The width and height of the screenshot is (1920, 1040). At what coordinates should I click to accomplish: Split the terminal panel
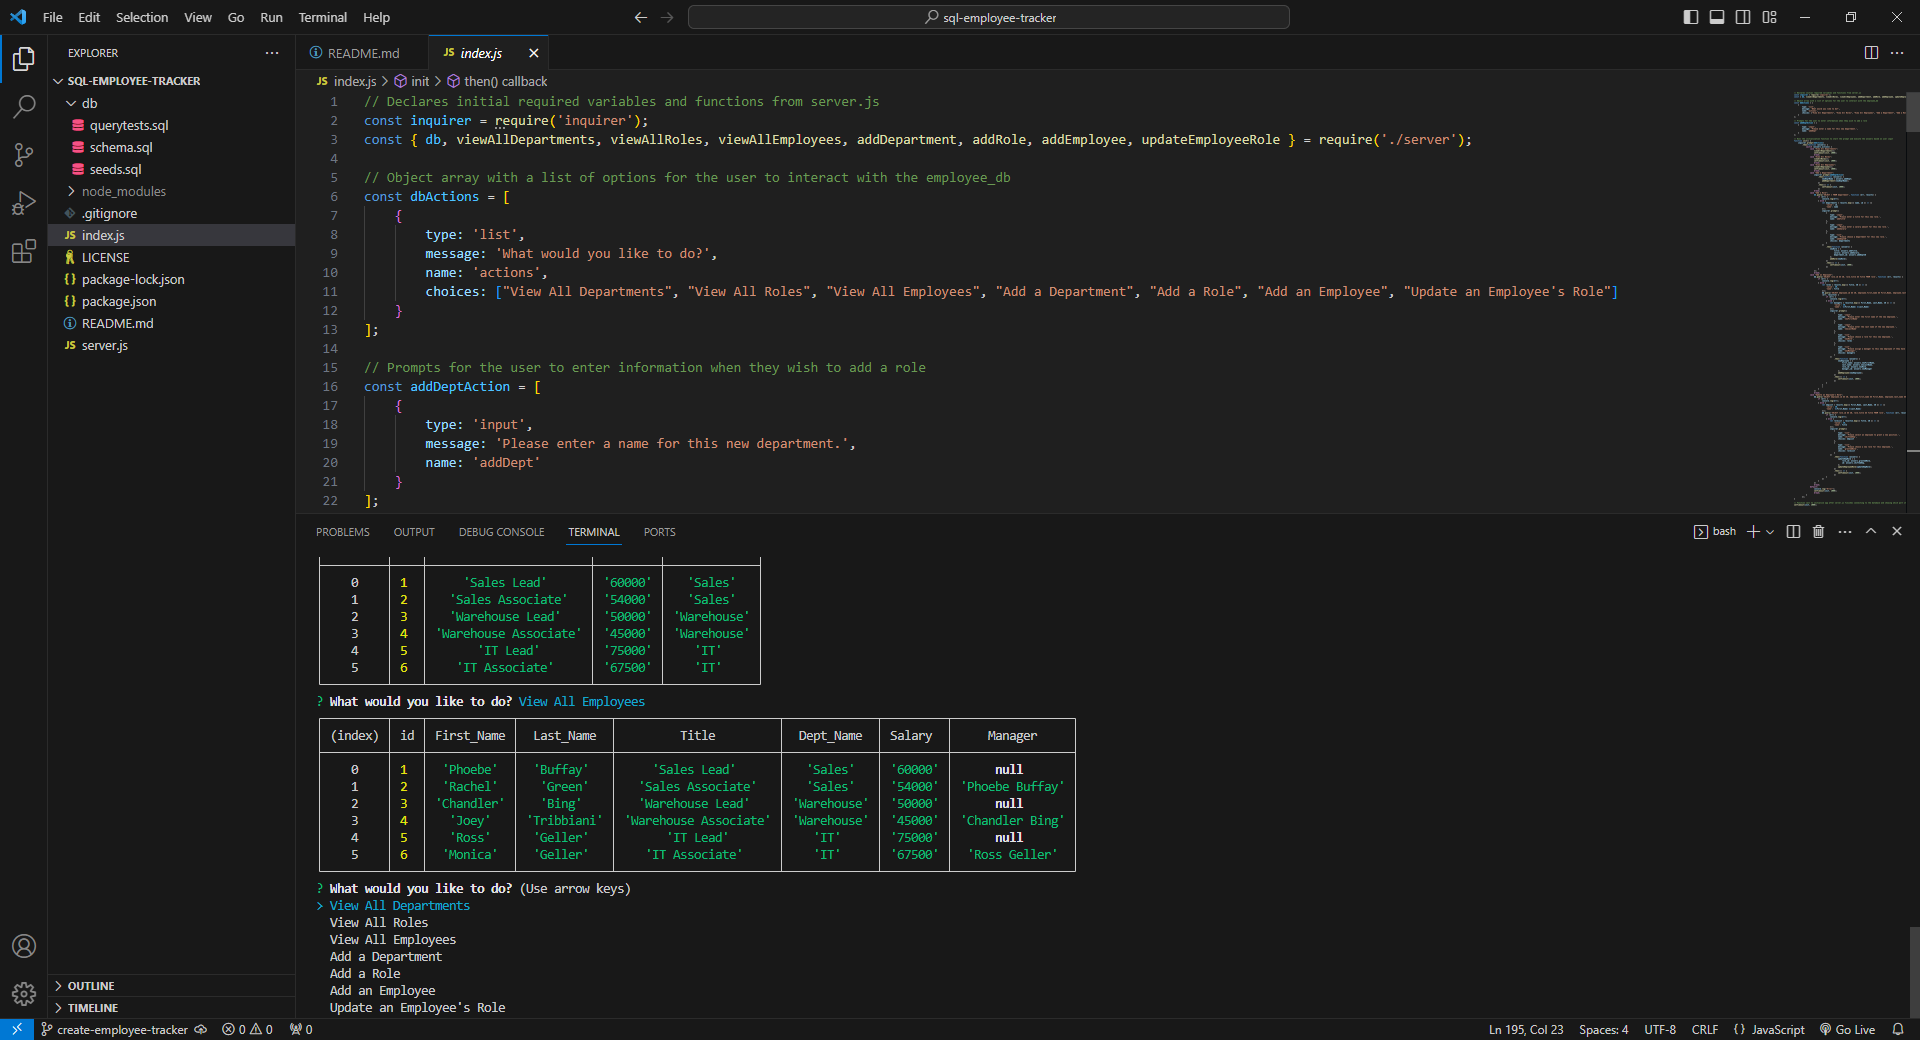point(1793,532)
